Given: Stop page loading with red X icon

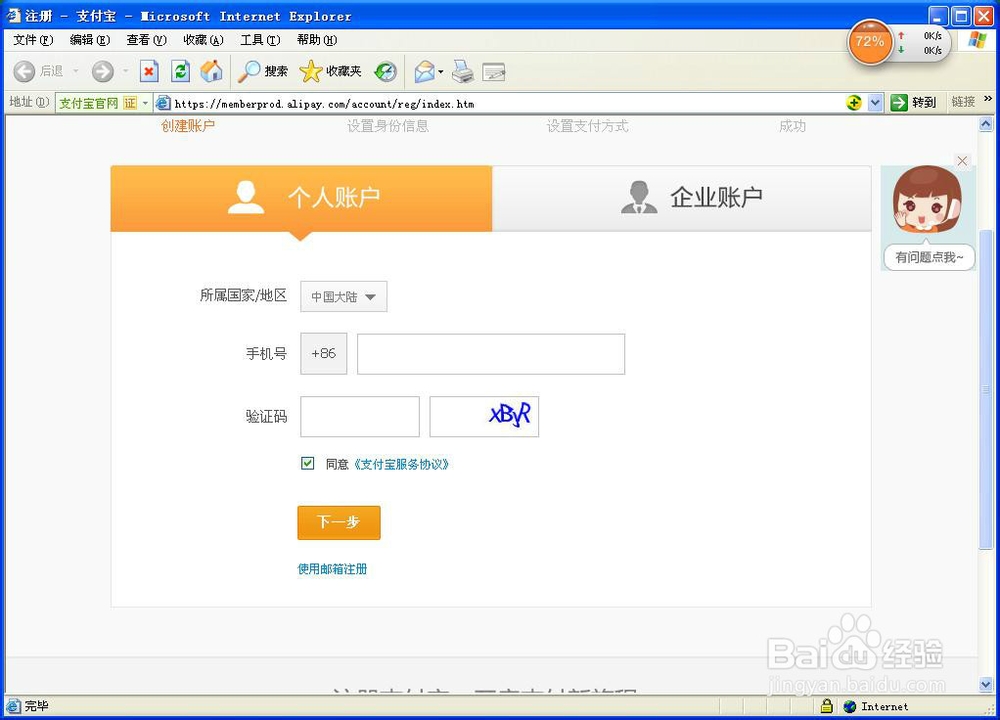Looking at the screenshot, I should click(x=149, y=71).
